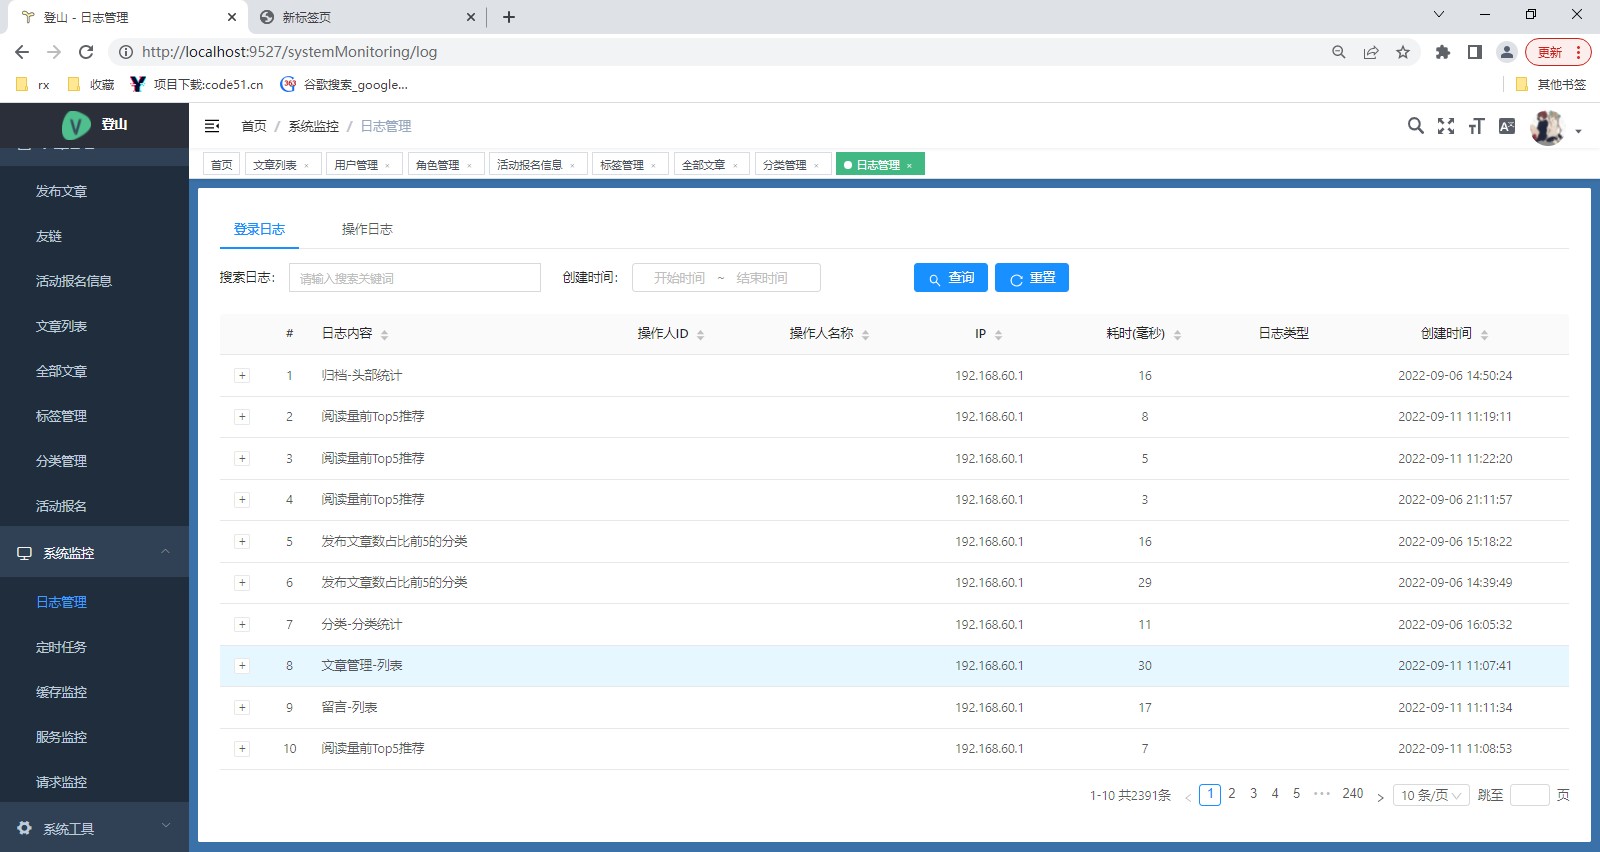This screenshot has width=1600, height=852.
Task: Close the 日志管理 tag tab
Action: click(909, 166)
